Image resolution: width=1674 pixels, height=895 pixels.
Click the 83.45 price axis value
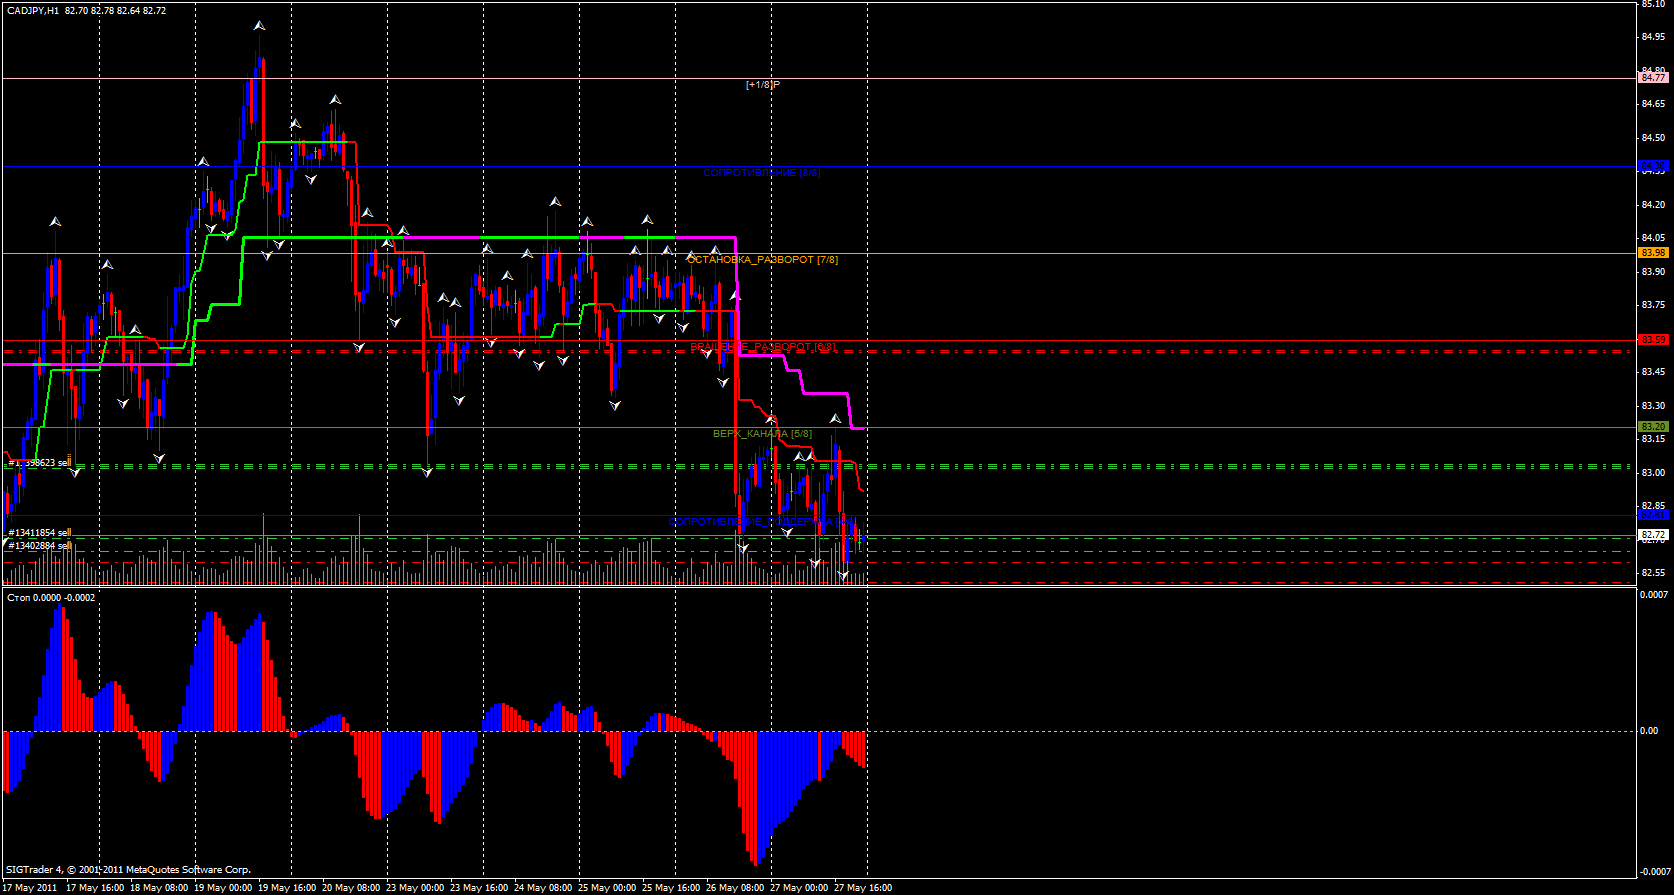pyautogui.click(x=1653, y=372)
